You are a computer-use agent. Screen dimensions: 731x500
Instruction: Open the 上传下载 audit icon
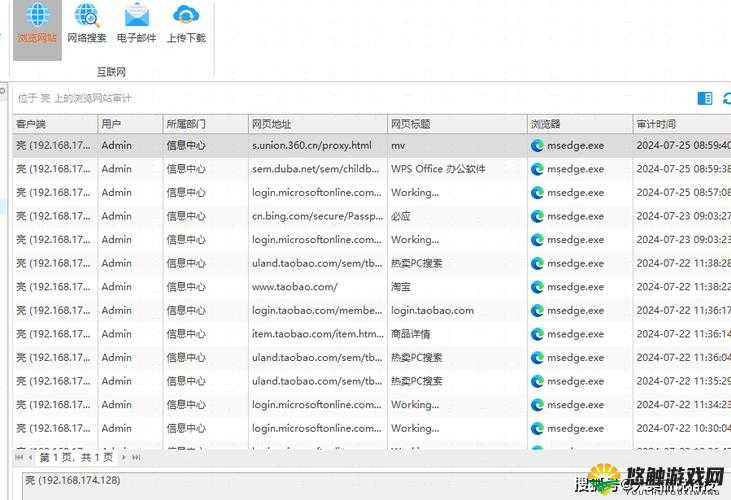[x=186, y=23]
